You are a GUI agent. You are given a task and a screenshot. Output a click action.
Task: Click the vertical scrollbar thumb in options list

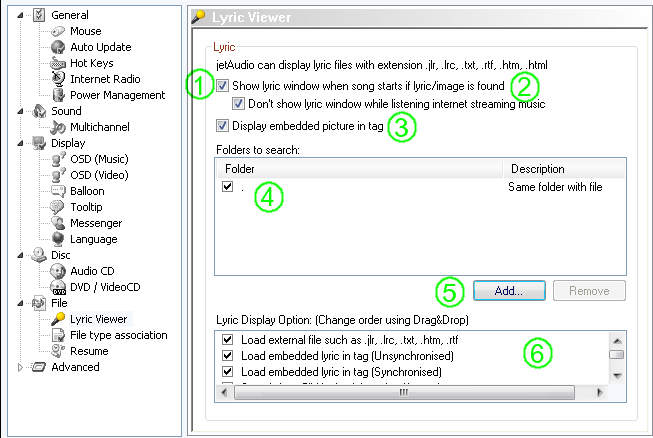coord(616,355)
